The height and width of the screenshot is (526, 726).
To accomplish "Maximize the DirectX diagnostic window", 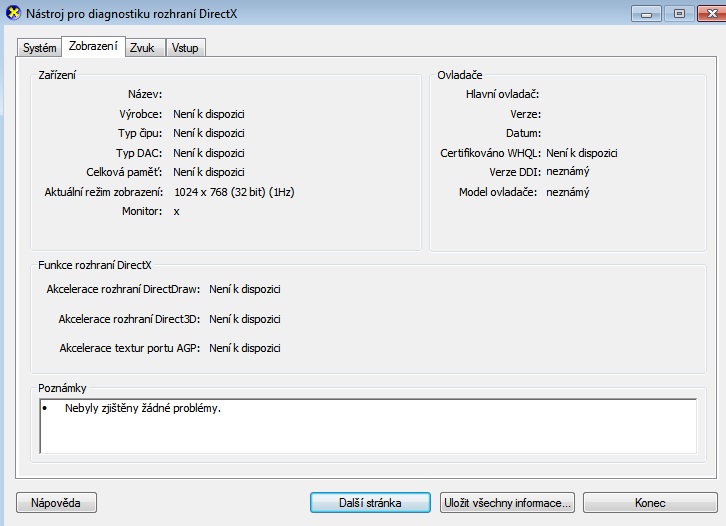I will pos(679,14).
